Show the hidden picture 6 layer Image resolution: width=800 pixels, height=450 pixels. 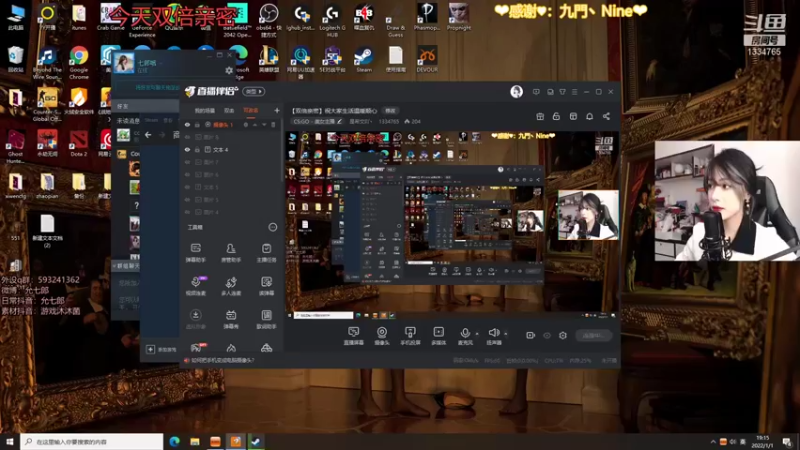187,174
